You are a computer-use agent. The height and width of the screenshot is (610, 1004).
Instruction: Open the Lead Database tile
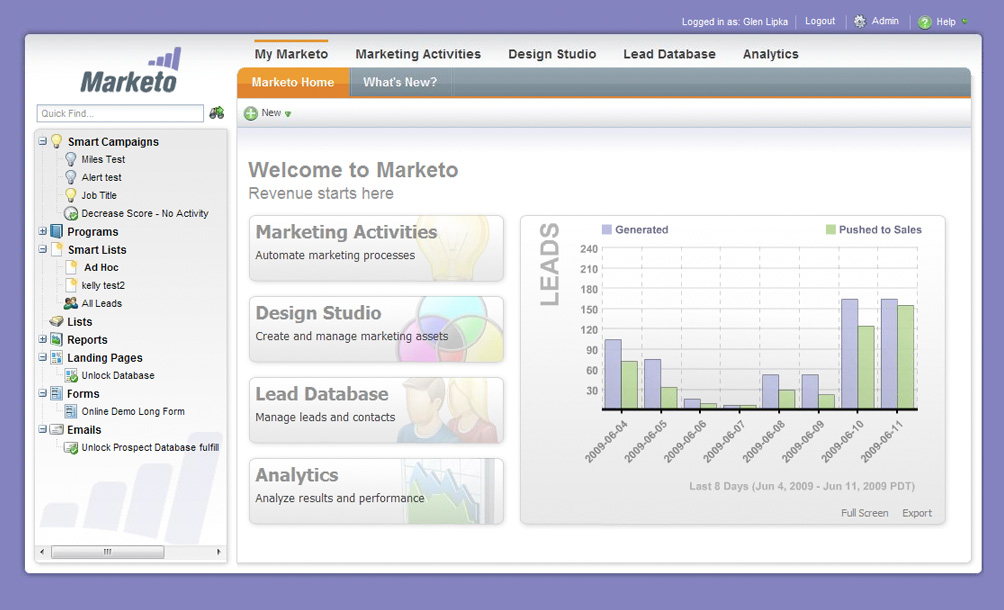(376, 410)
